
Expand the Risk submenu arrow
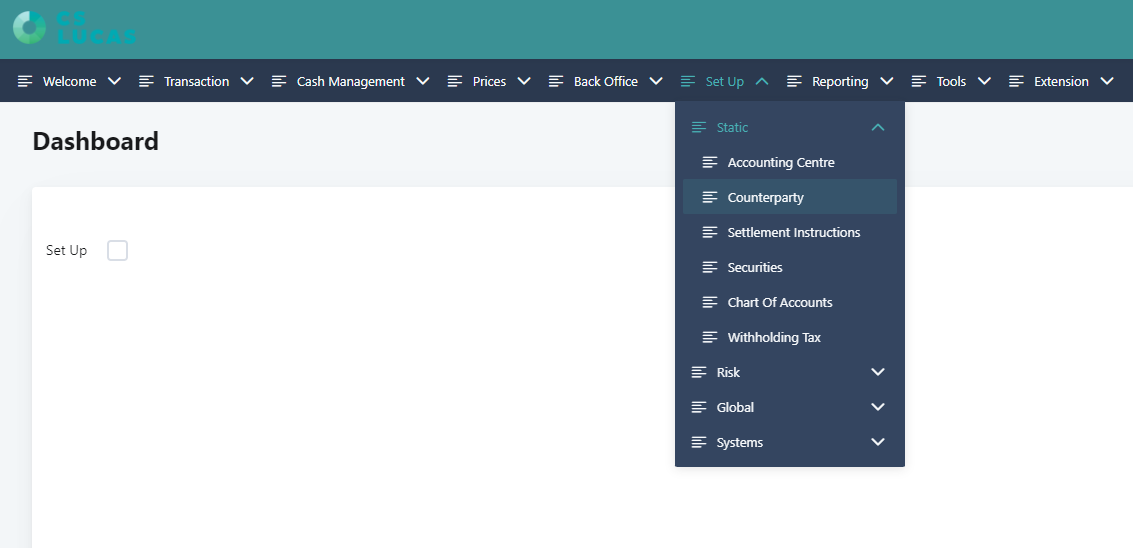pos(878,372)
